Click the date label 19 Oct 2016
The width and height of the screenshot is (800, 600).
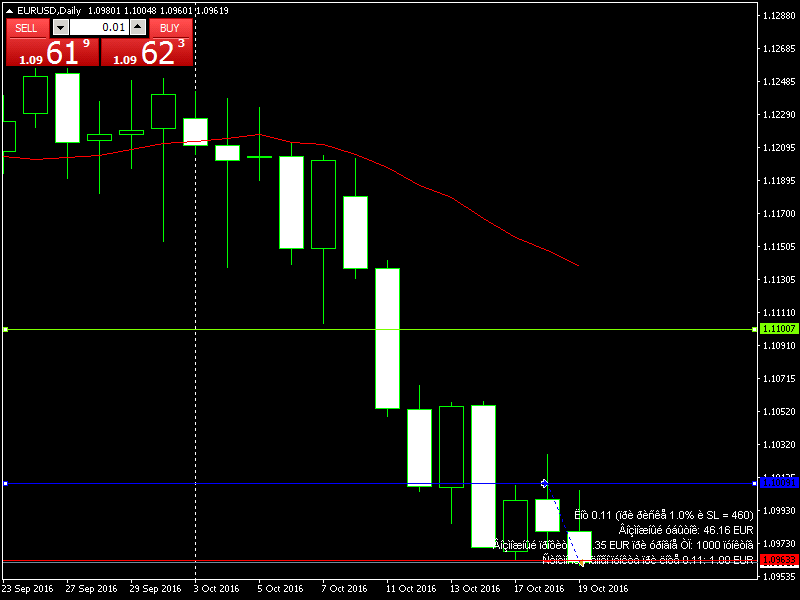click(x=603, y=588)
